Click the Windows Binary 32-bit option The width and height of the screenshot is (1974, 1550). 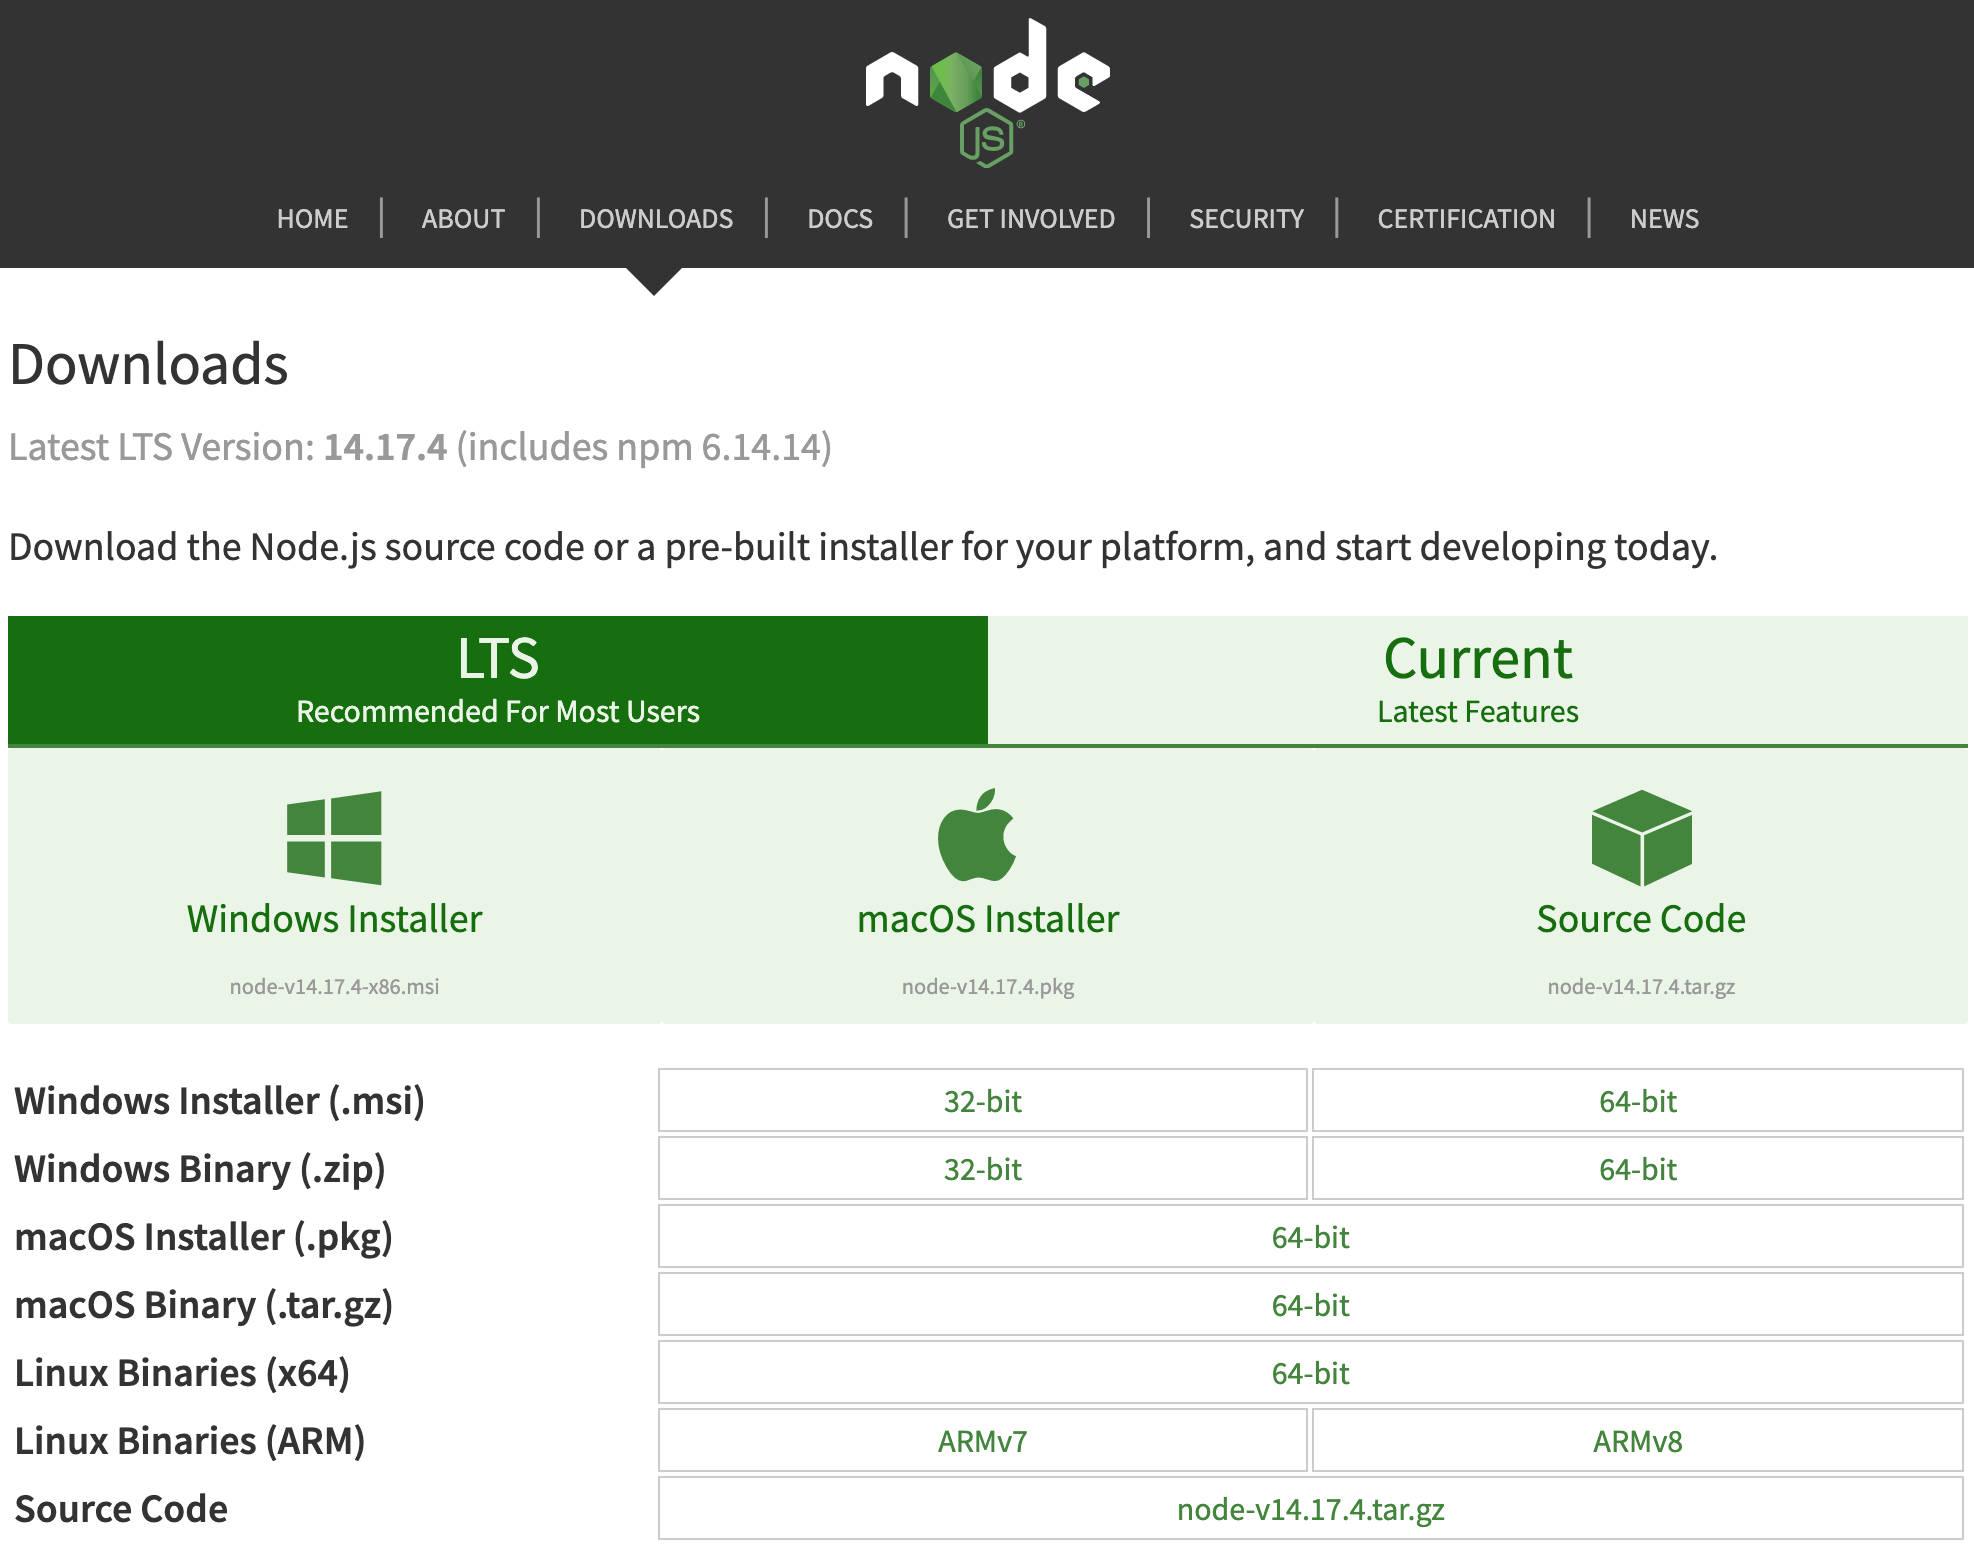[x=985, y=1167]
